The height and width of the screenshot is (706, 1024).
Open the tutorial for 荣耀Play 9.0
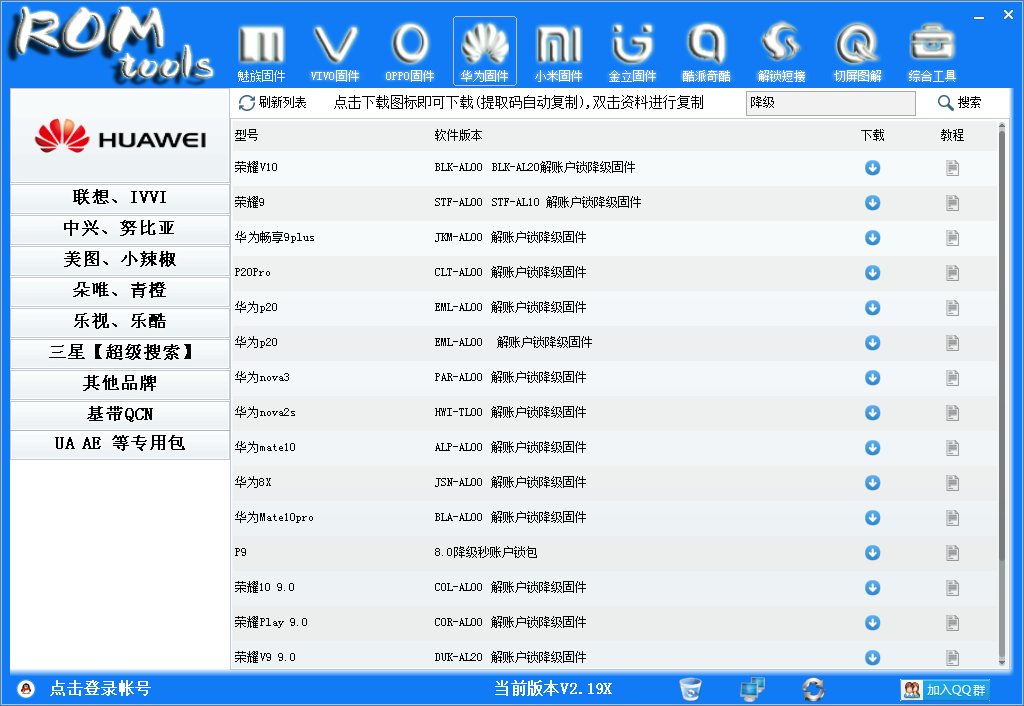pyautogui.click(x=953, y=622)
